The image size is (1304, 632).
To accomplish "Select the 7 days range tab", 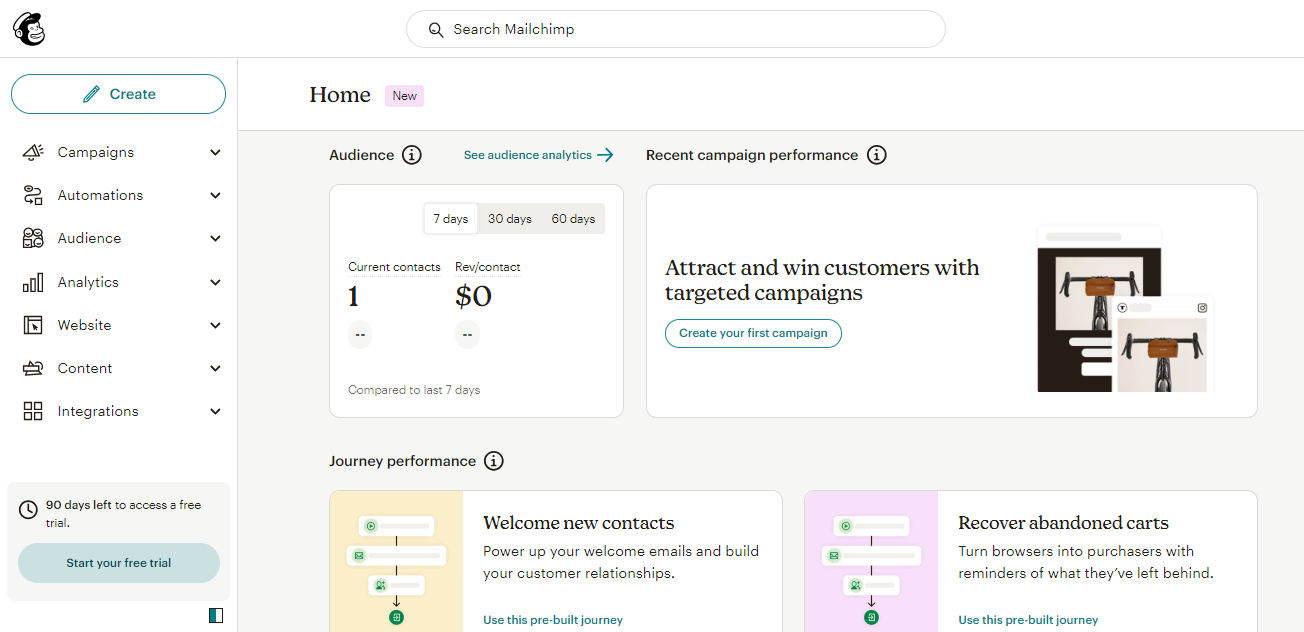I will [x=451, y=219].
